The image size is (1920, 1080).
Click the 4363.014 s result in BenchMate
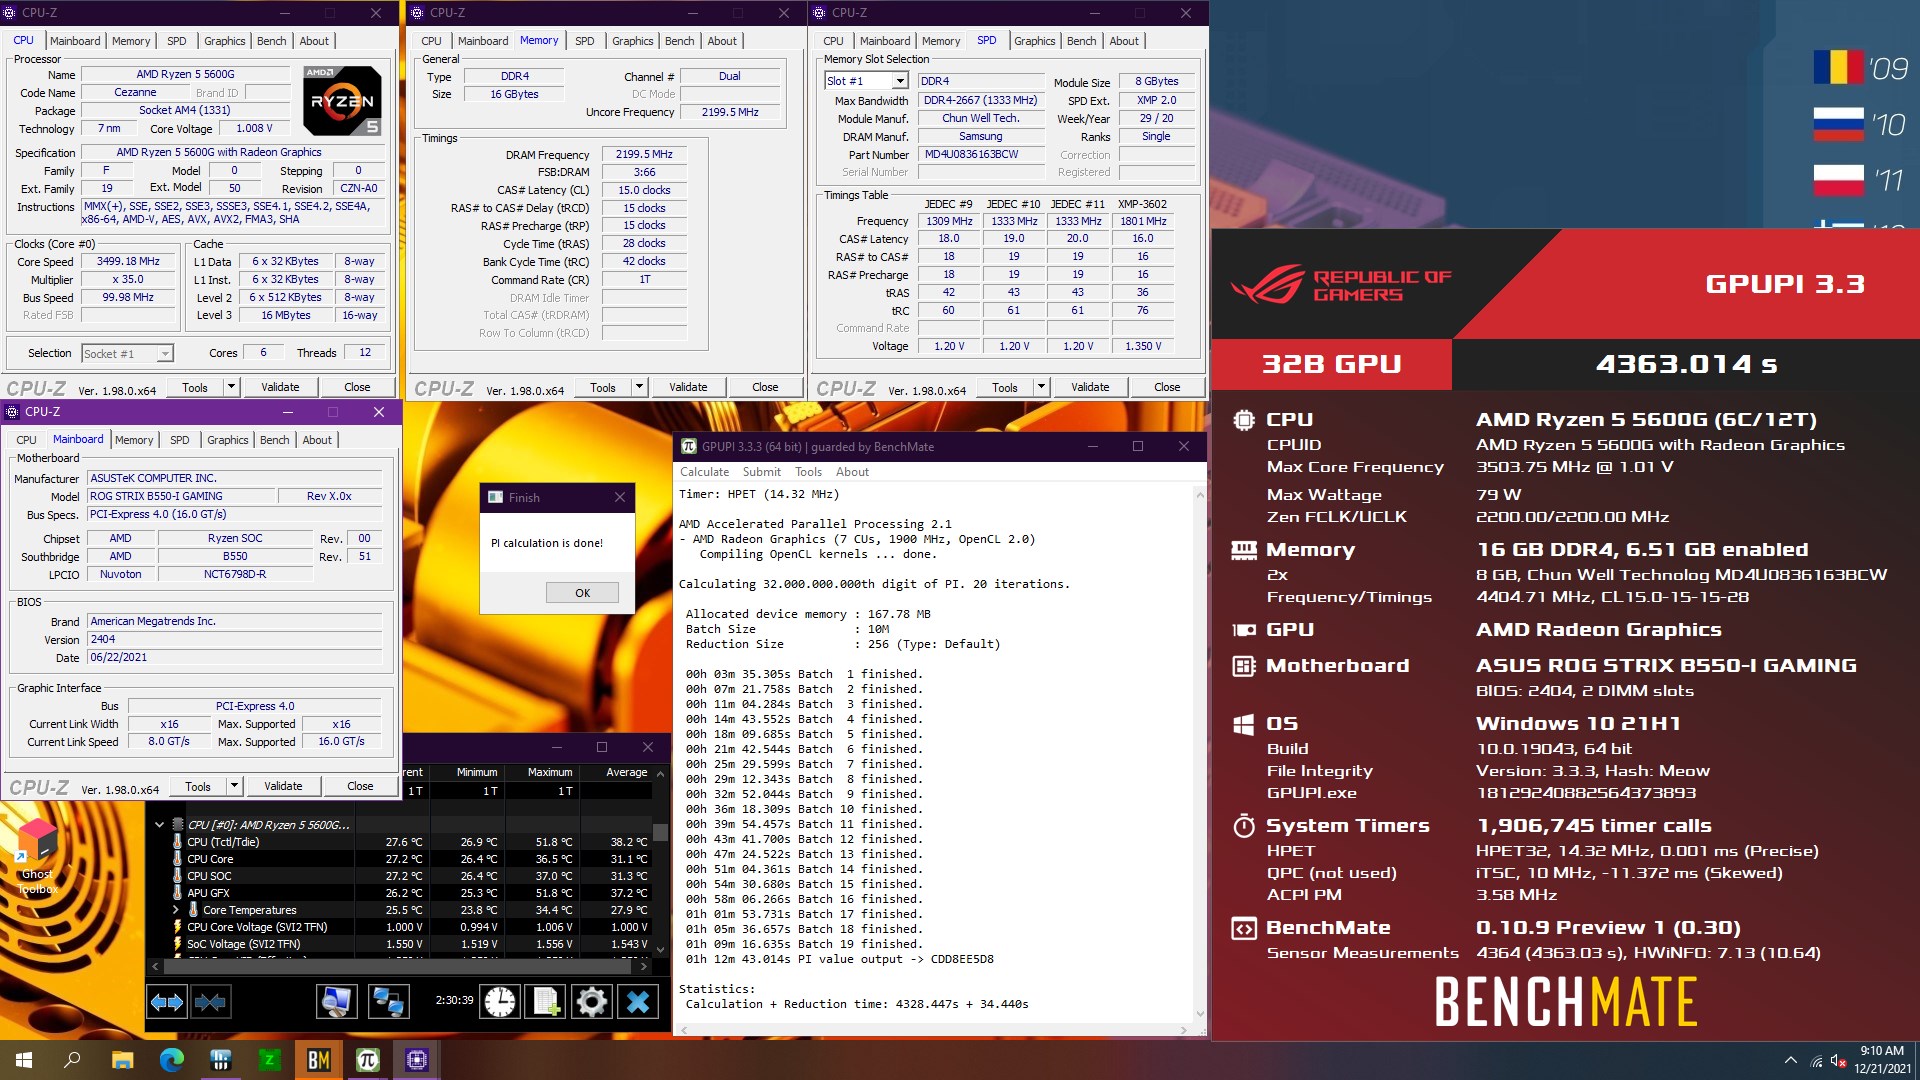(1686, 364)
